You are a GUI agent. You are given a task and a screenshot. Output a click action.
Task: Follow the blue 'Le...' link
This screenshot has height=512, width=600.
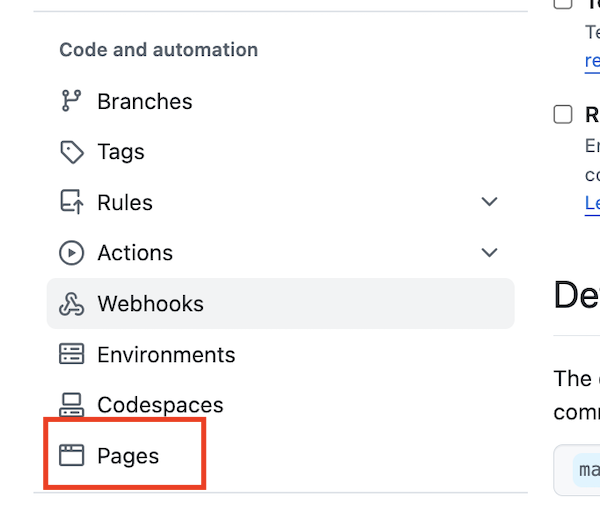click(592, 203)
